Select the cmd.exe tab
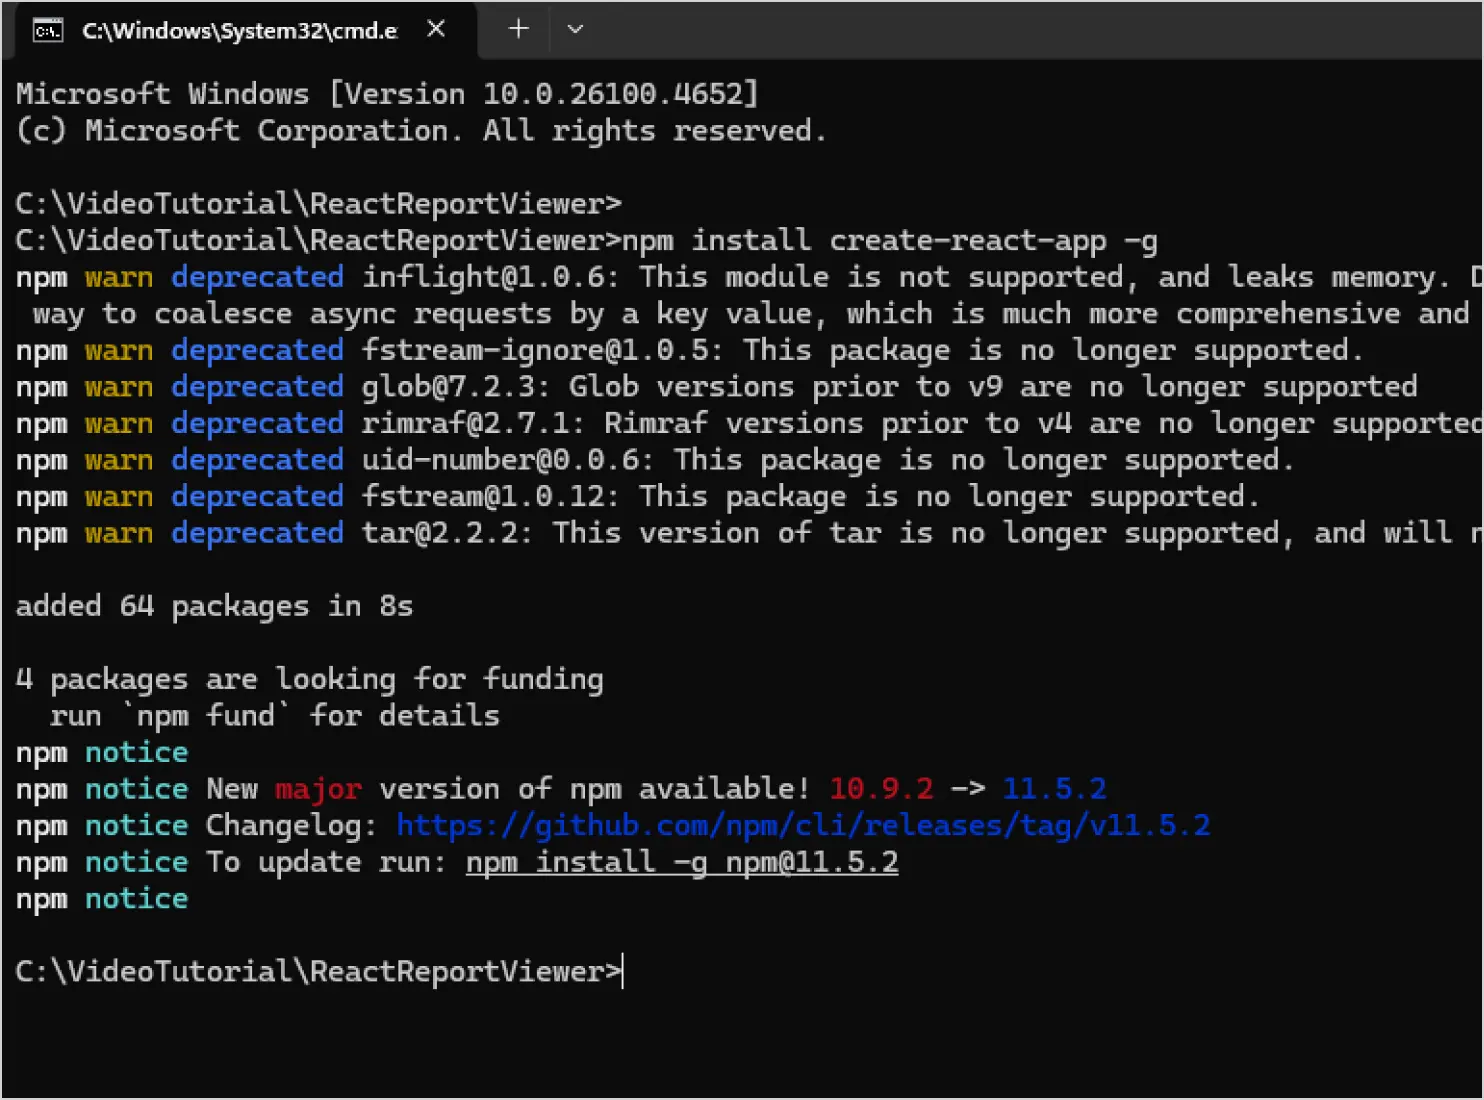Viewport: 1484px width, 1100px height. click(x=240, y=31)
